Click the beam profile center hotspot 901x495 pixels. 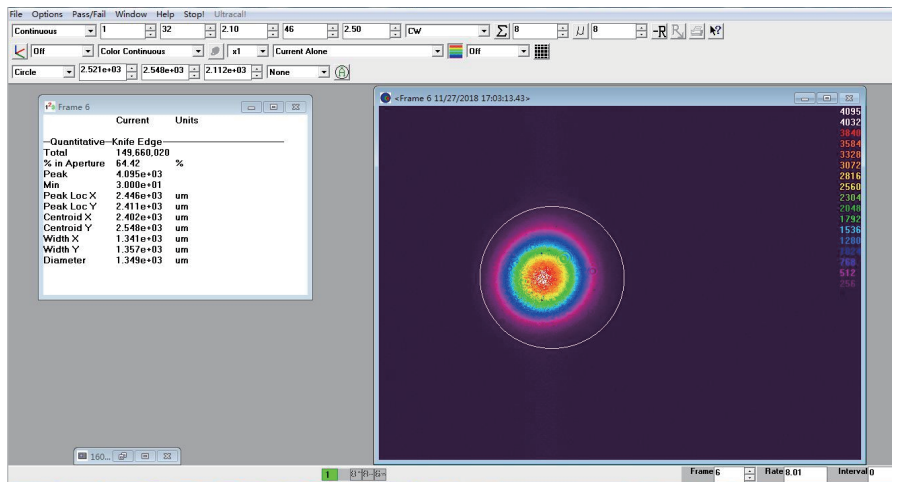pos(544,278)
